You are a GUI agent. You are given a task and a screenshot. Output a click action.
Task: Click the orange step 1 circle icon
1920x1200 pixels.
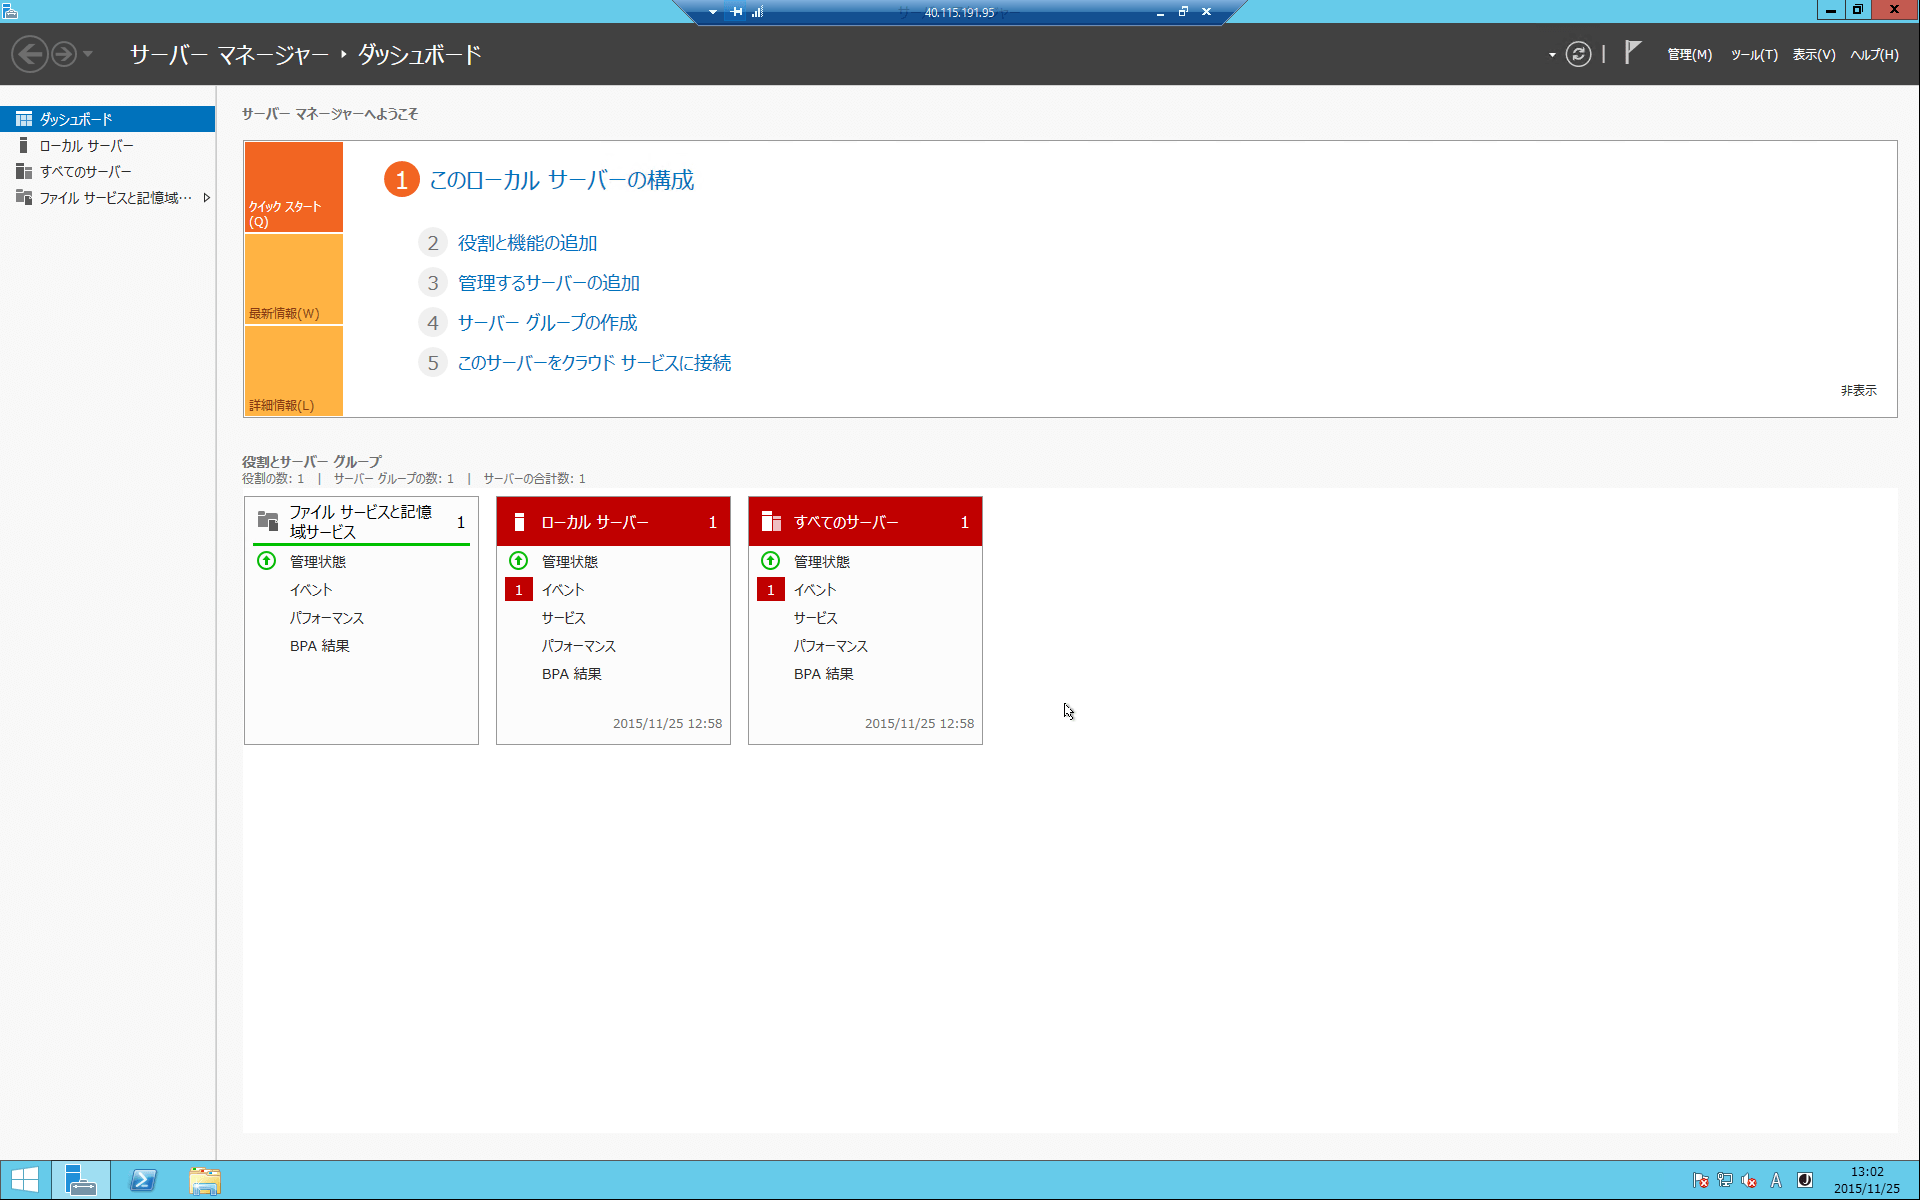click(x=401, y=180)
